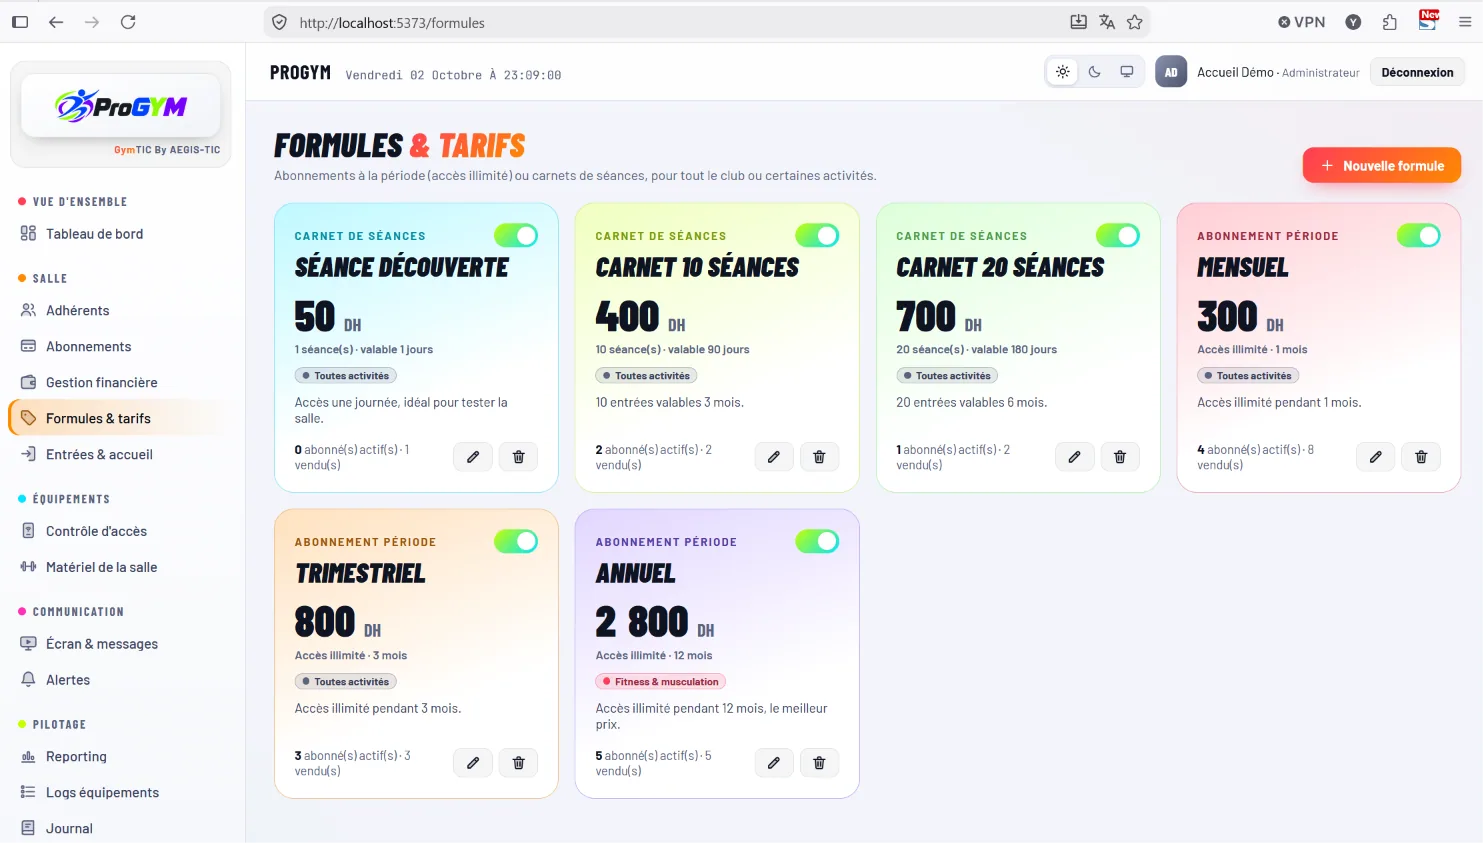Disable the Carnet 10 Séances toggle

(x=817, y=235)
